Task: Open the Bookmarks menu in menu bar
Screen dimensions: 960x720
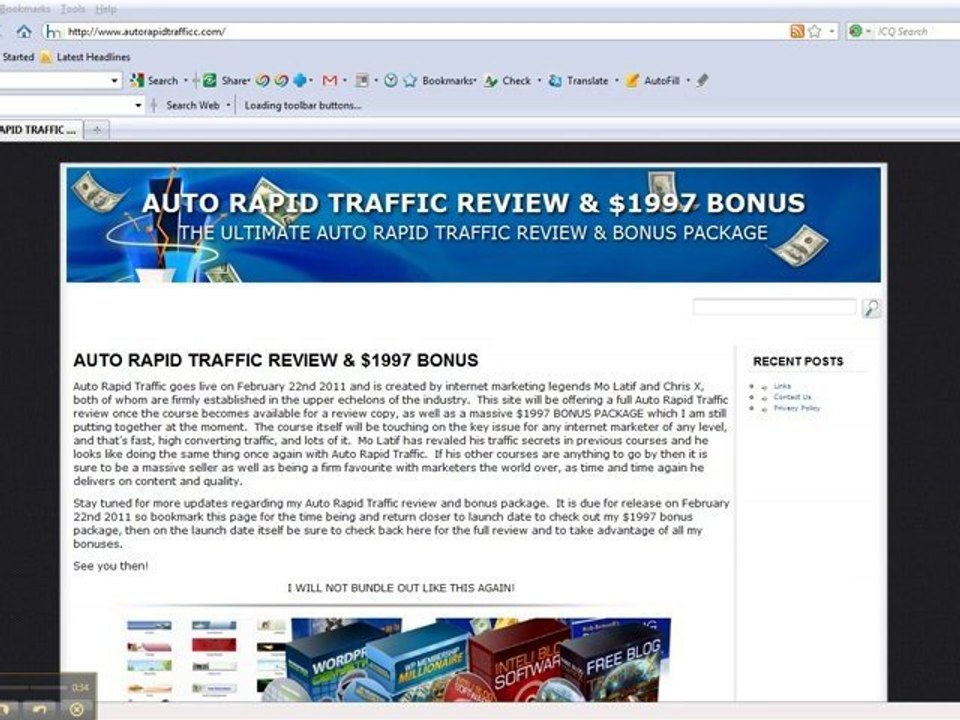Action: (x=25, y=9)
